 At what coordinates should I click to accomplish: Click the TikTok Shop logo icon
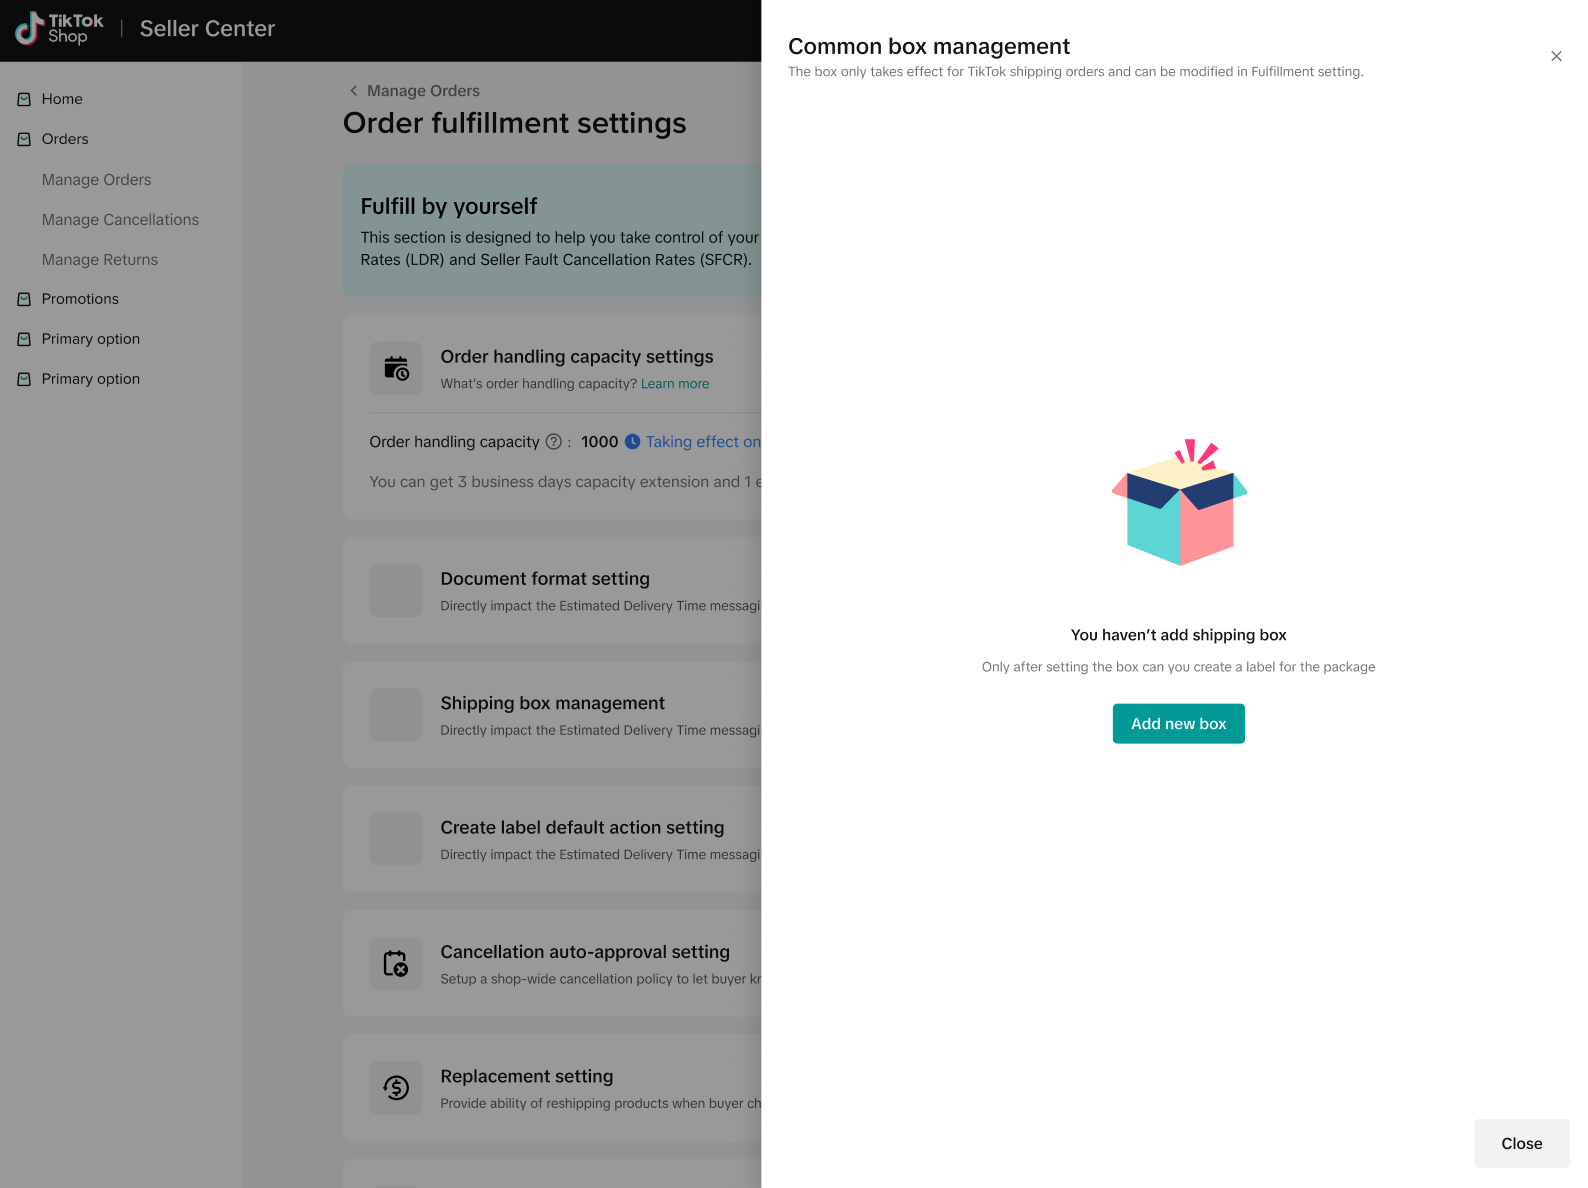[29, 29]
